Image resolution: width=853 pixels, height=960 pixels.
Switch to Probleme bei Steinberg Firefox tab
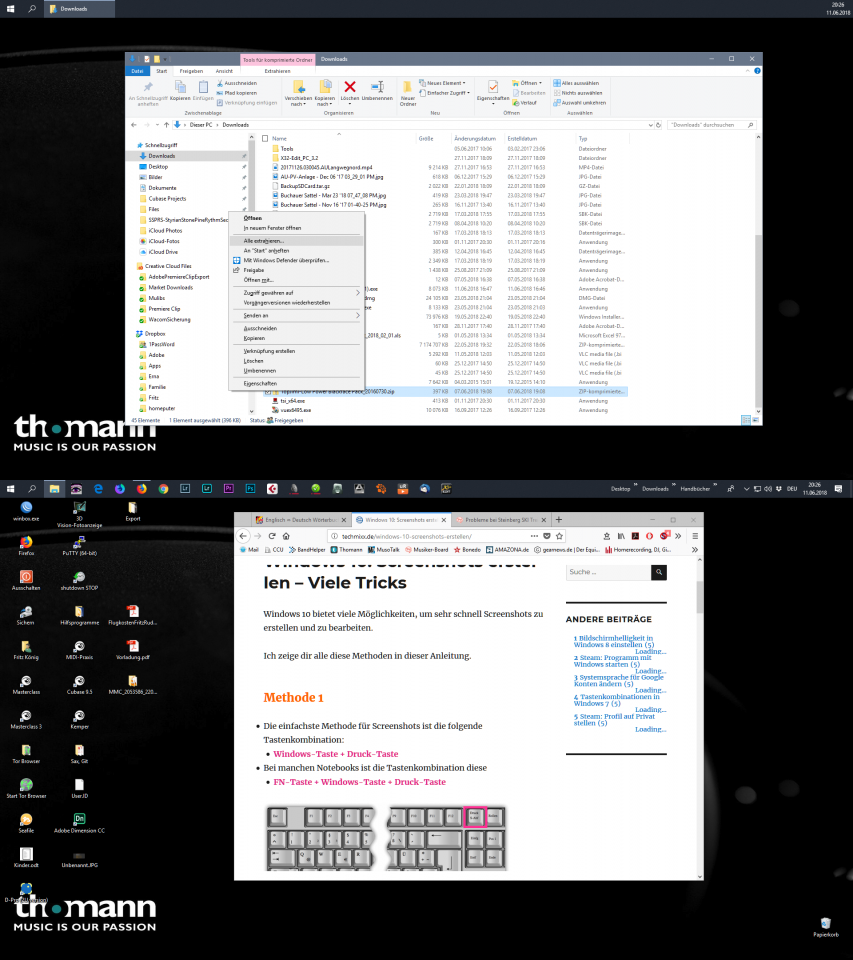pyautogui.click(x=501, y=520)
